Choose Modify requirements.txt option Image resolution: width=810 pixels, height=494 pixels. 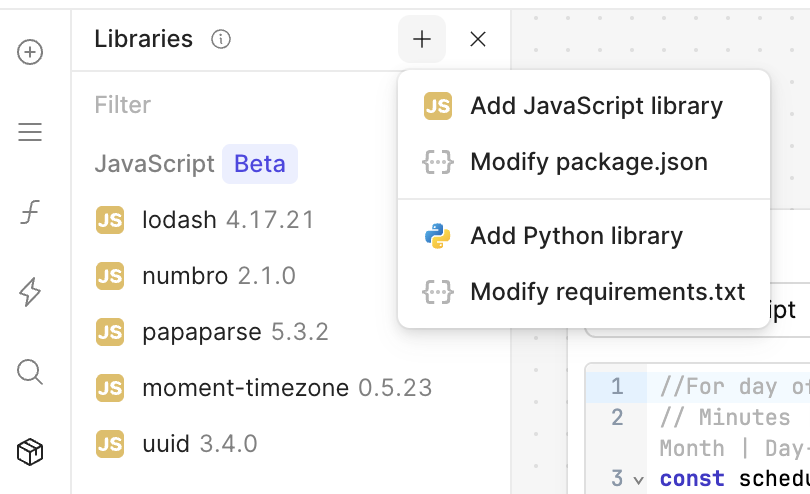607,292
